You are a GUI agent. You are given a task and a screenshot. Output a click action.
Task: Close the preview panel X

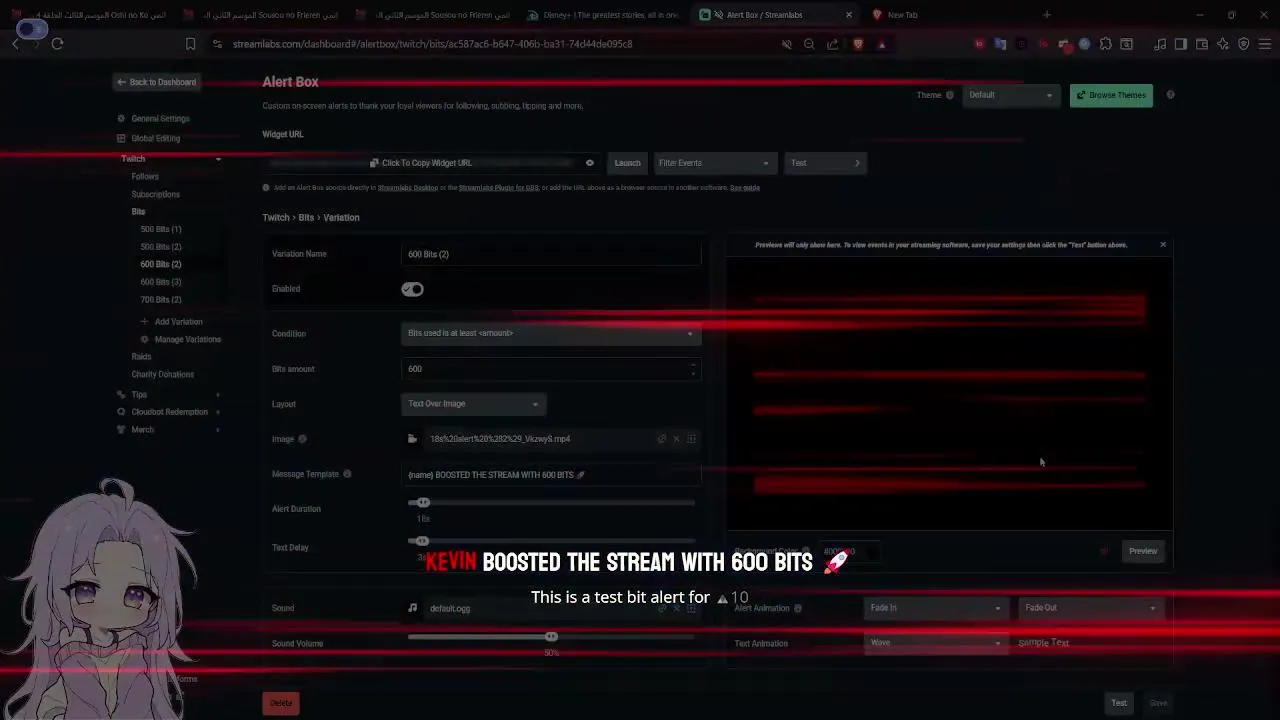(1163, 245)
